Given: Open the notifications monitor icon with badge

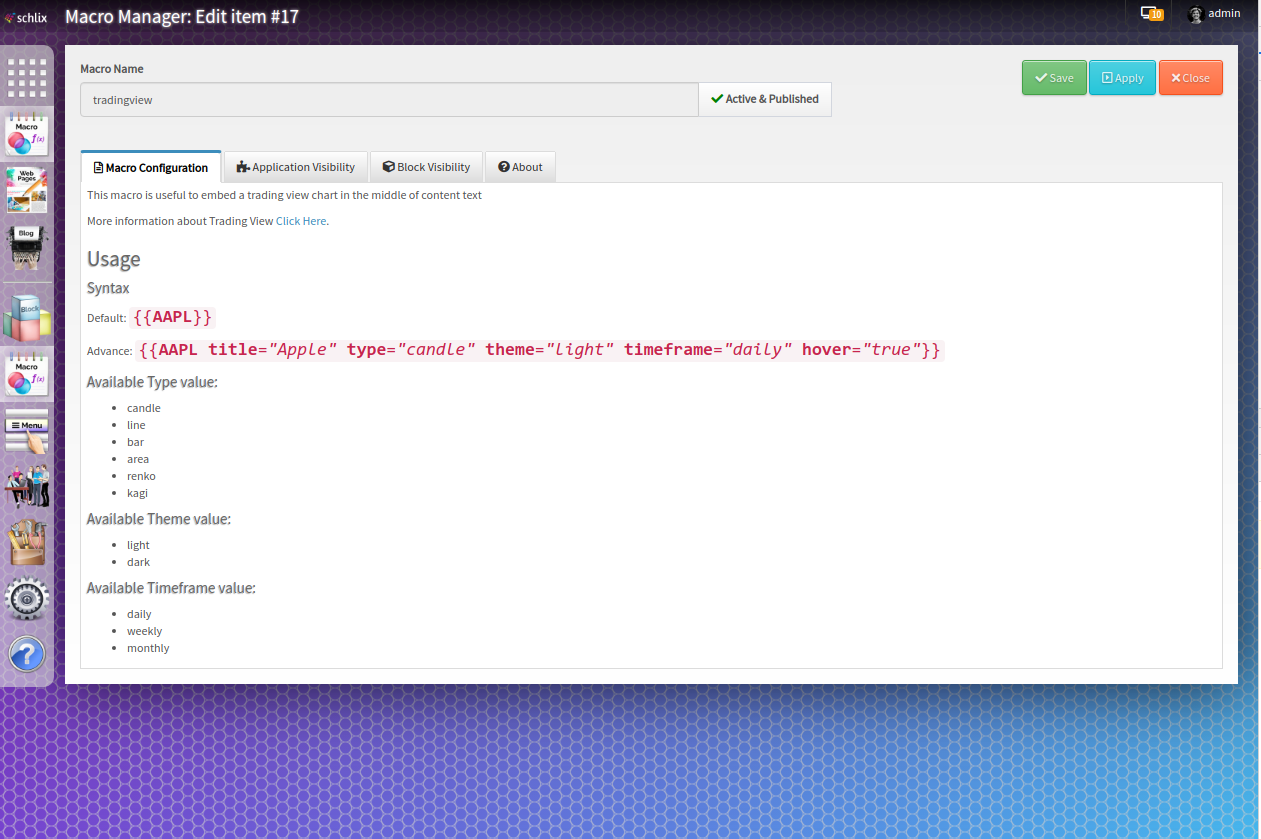Looking at the screenshot, I should 1151,14.
